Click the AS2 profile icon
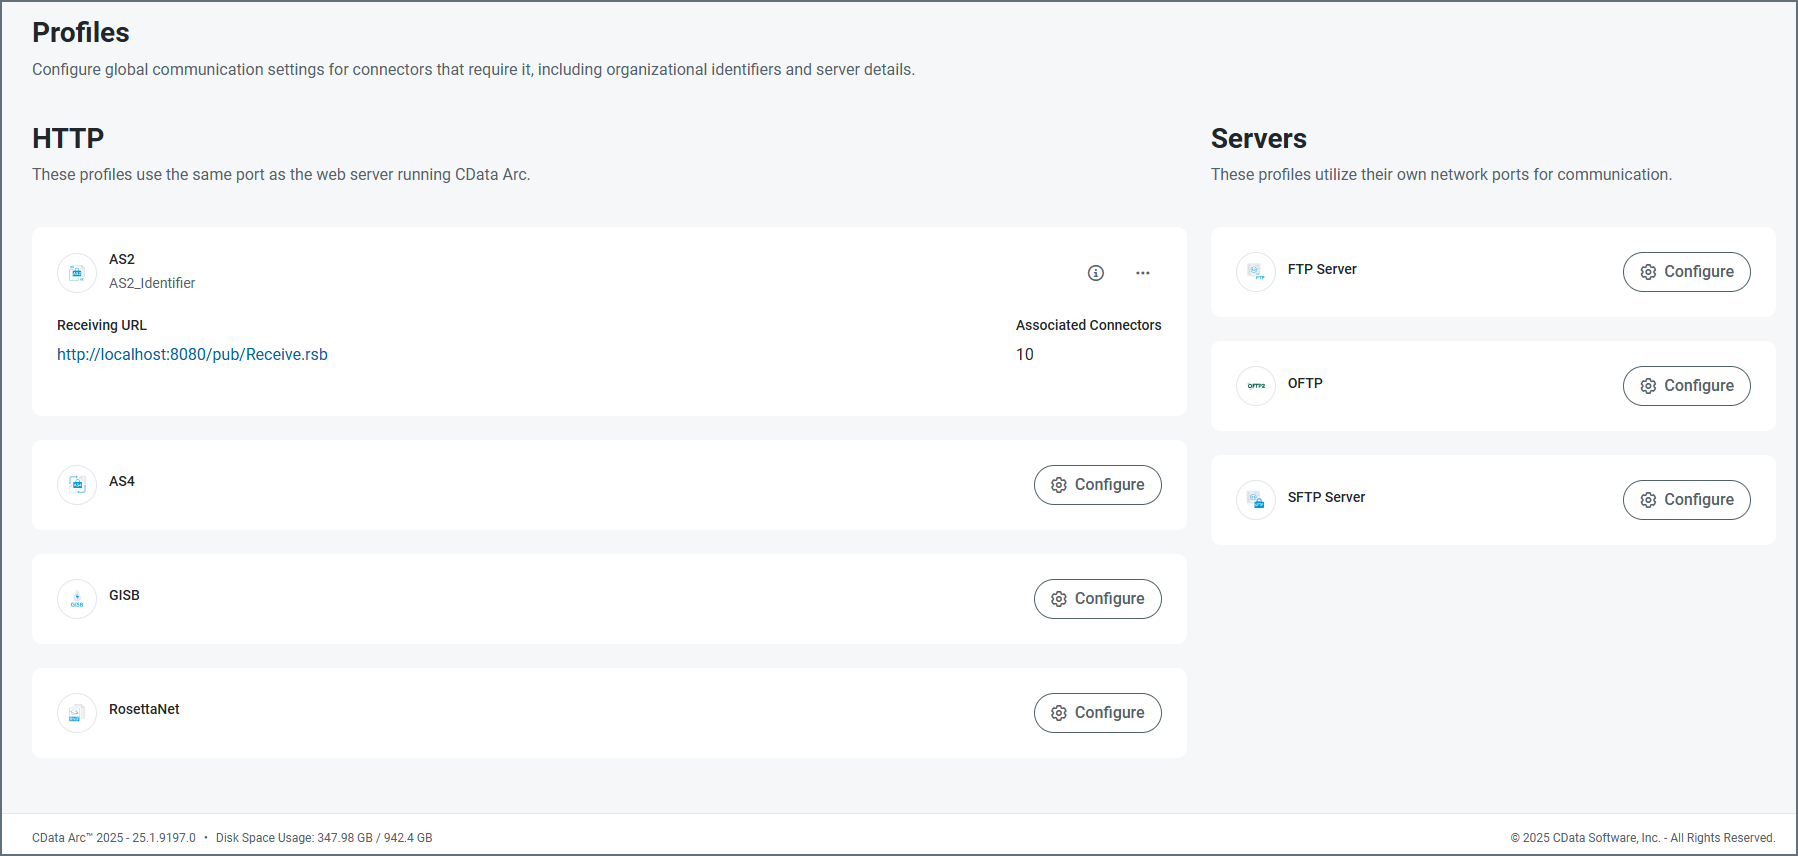This screenshot has height=856, width=1798. coord(77,273)
